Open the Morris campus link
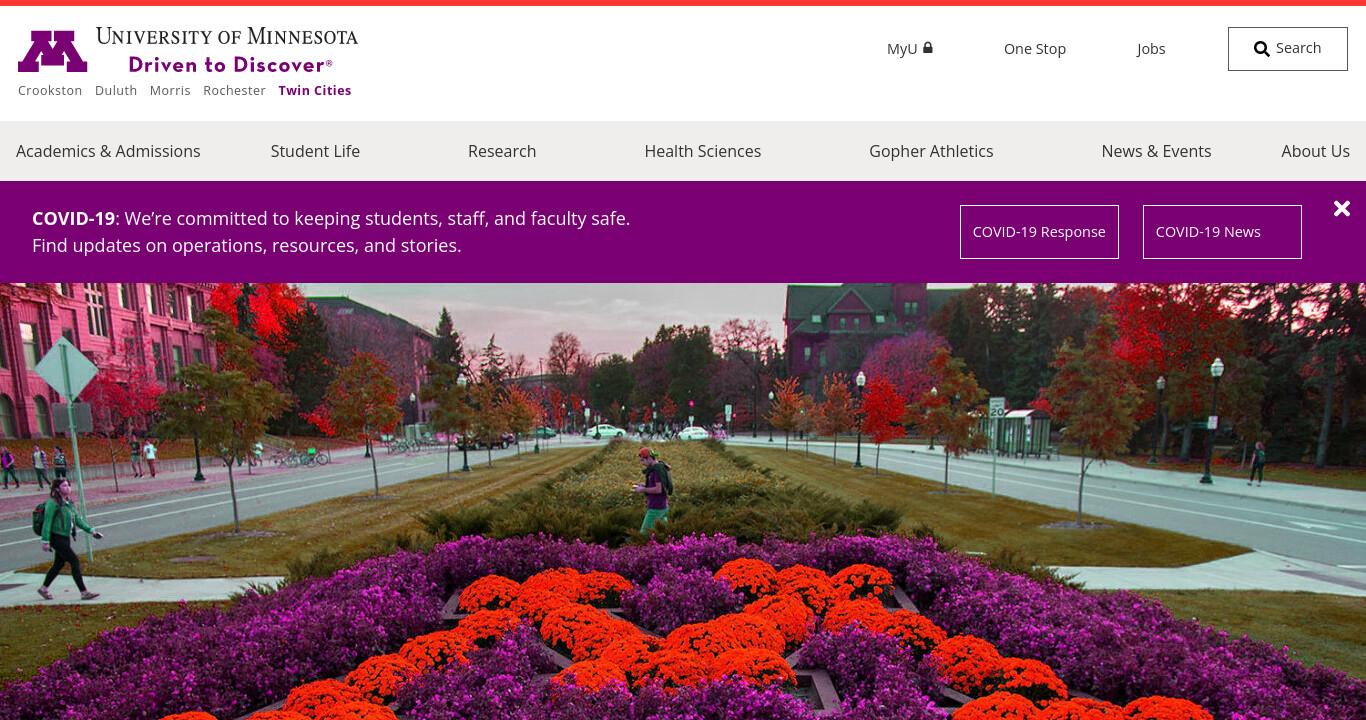The height and width of the screenshot is (720, 1366). 170,90
